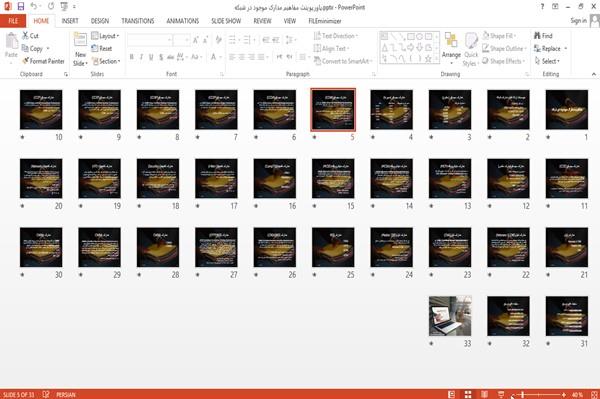Increase font size icon

[196, 40]
